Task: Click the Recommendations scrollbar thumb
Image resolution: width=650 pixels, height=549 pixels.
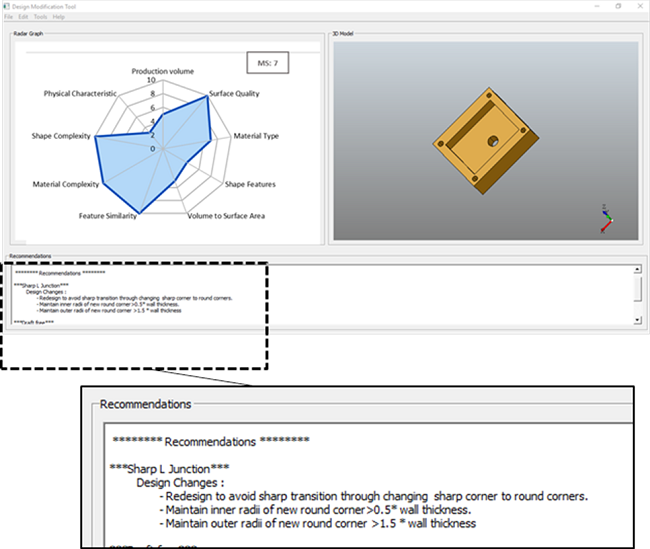Action: [638, 289]
